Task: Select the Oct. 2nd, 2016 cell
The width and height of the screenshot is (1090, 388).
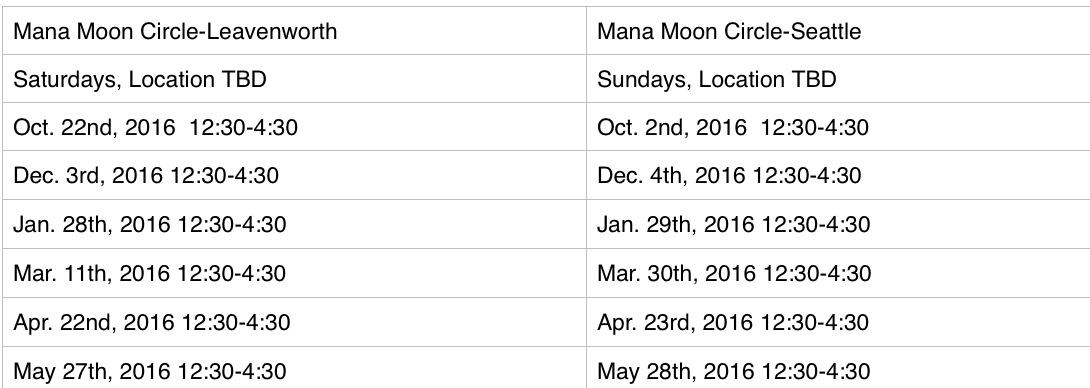Action: coord(838,127)
